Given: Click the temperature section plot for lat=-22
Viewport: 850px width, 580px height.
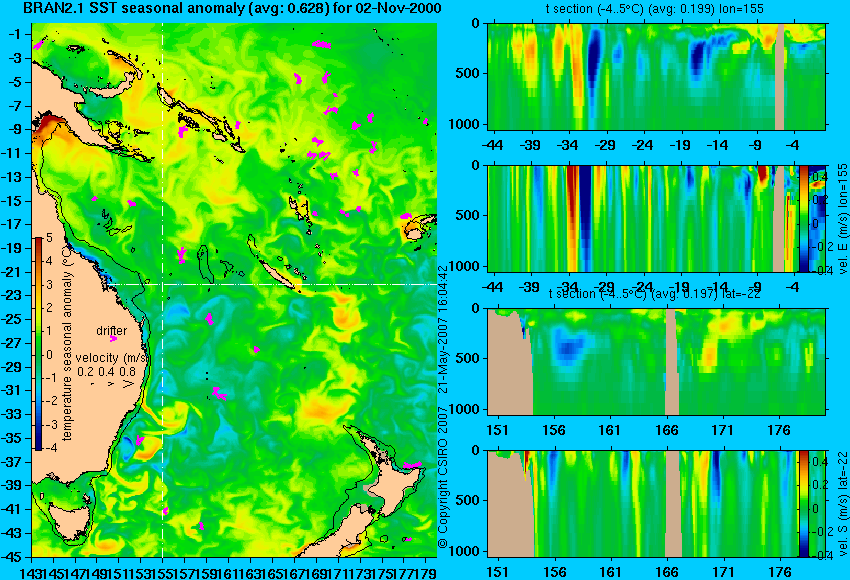Looking at the screenshot, I should tap(656, 362).
